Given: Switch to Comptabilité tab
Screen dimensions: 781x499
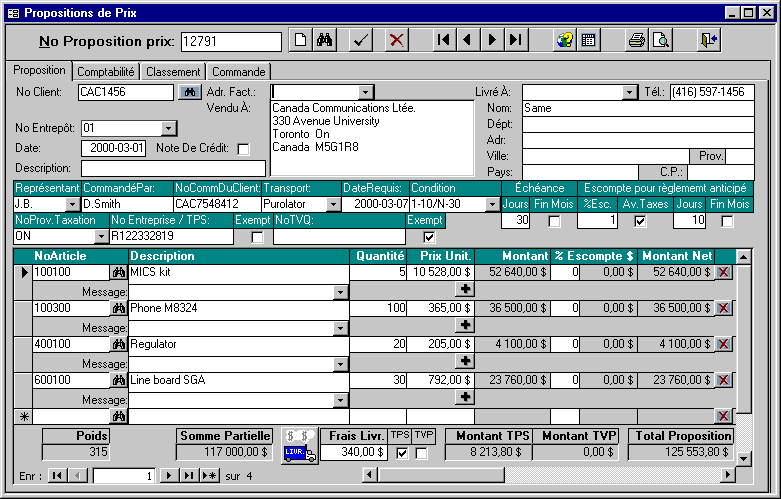Looking at the screenshot, I should click(x=106, y=72).
